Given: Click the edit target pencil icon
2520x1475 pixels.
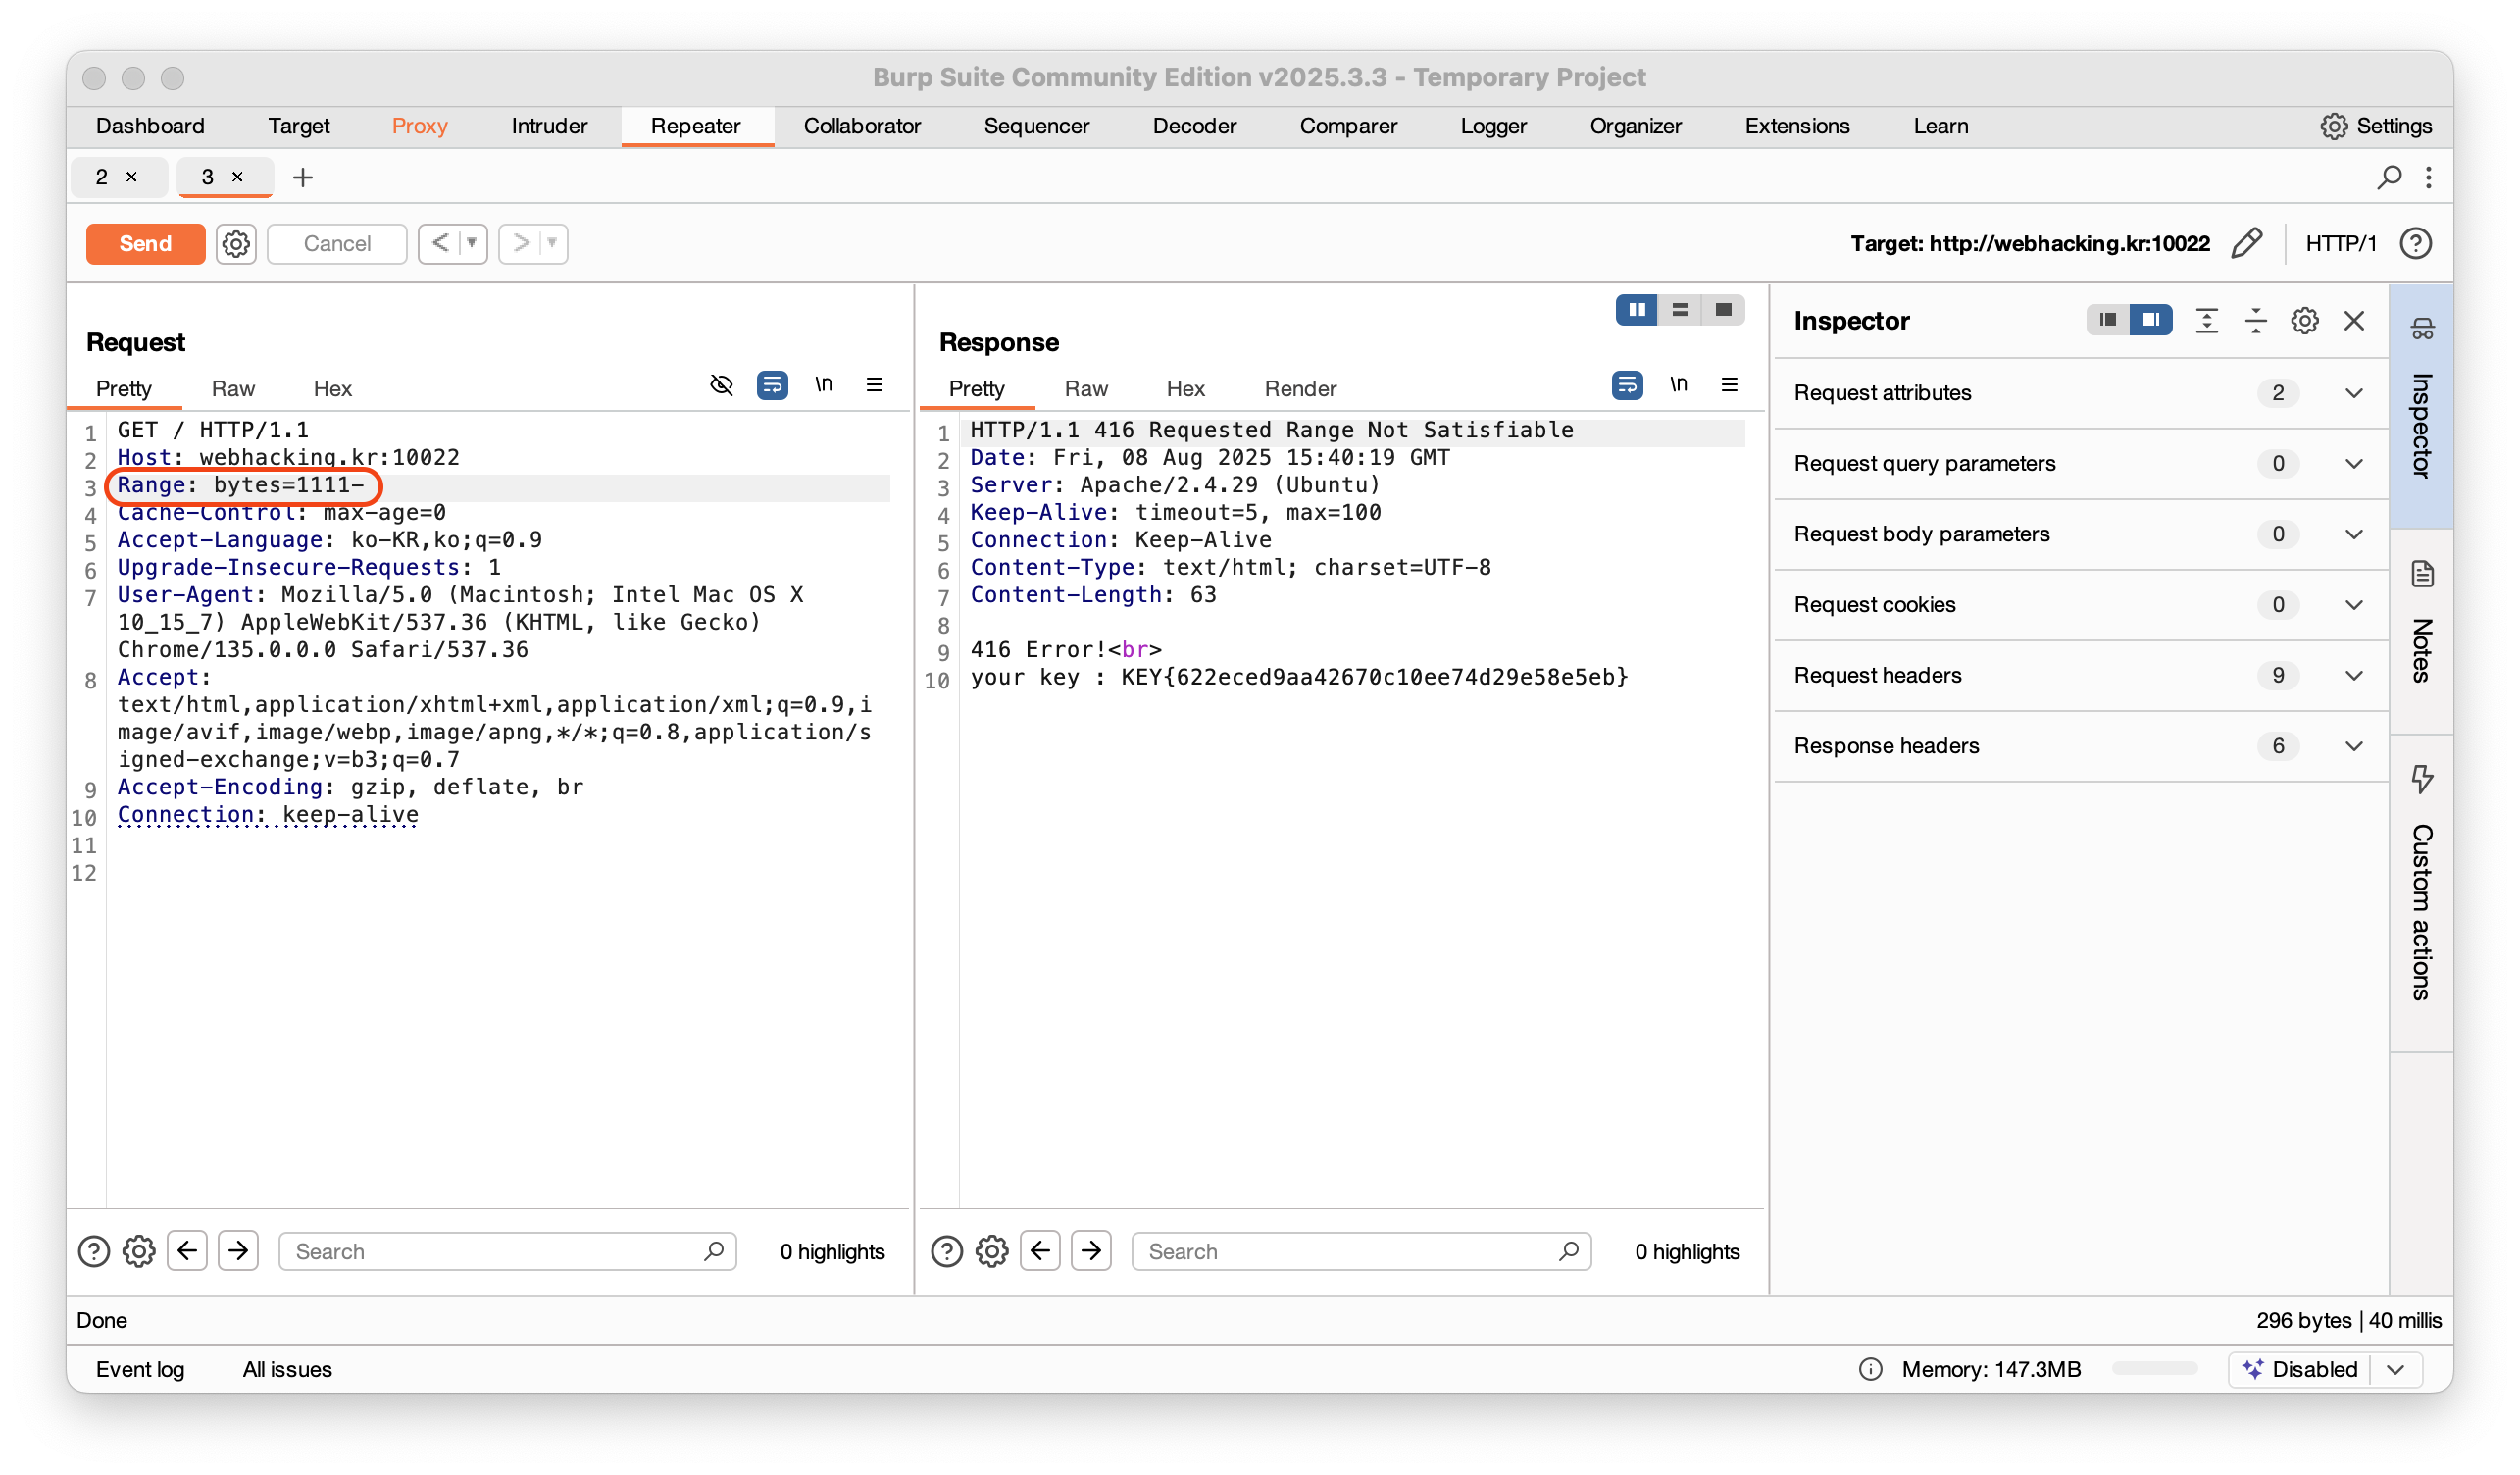Looking at the screenshot, I should (2246, 243).
